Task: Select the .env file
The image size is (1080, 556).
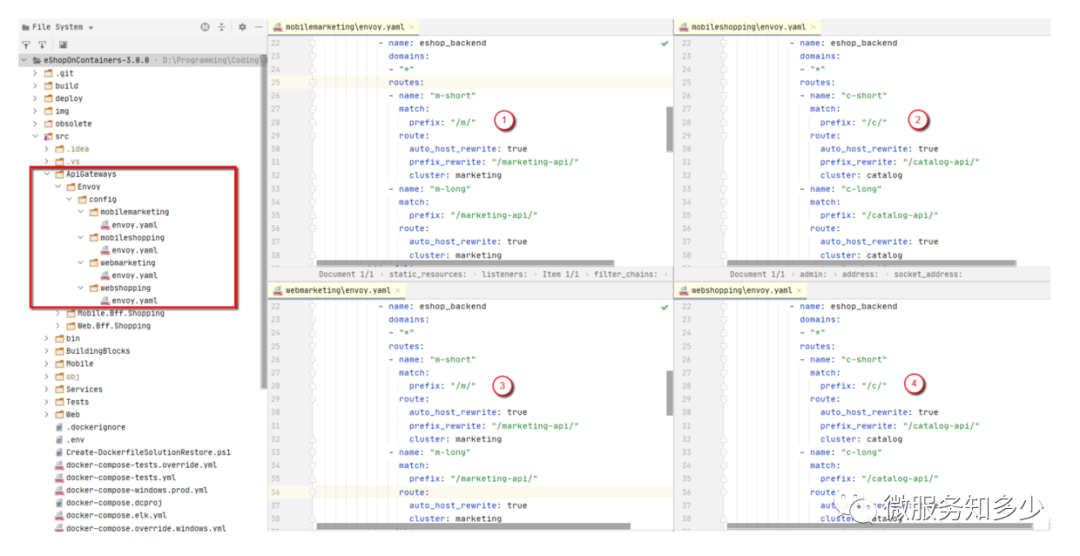Action: (x=76, y=440)
